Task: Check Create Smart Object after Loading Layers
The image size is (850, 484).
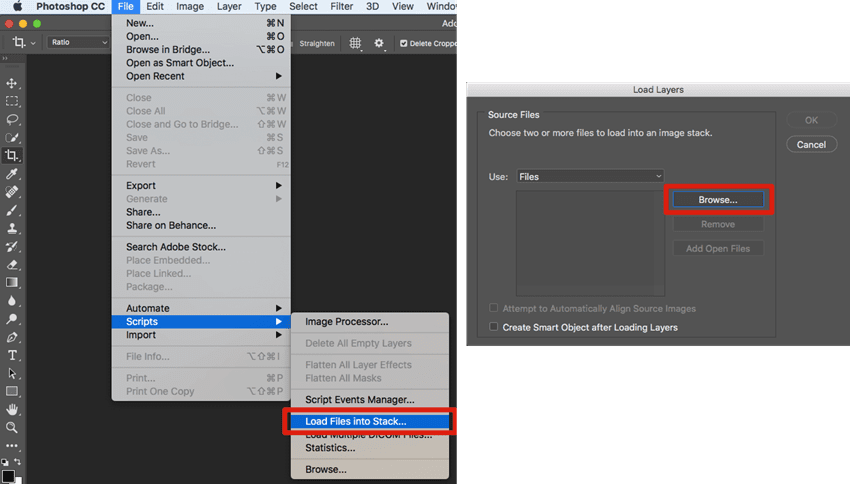Action: click(x=493, y=327)
